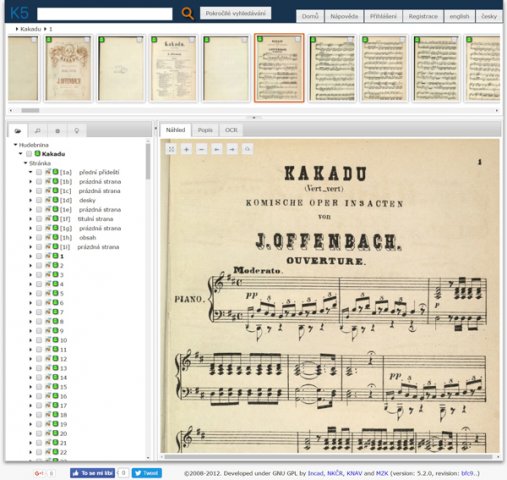507x480 pixels.
Task: Check the [1h] obsah page checkbox
Action: coord(39,237)
